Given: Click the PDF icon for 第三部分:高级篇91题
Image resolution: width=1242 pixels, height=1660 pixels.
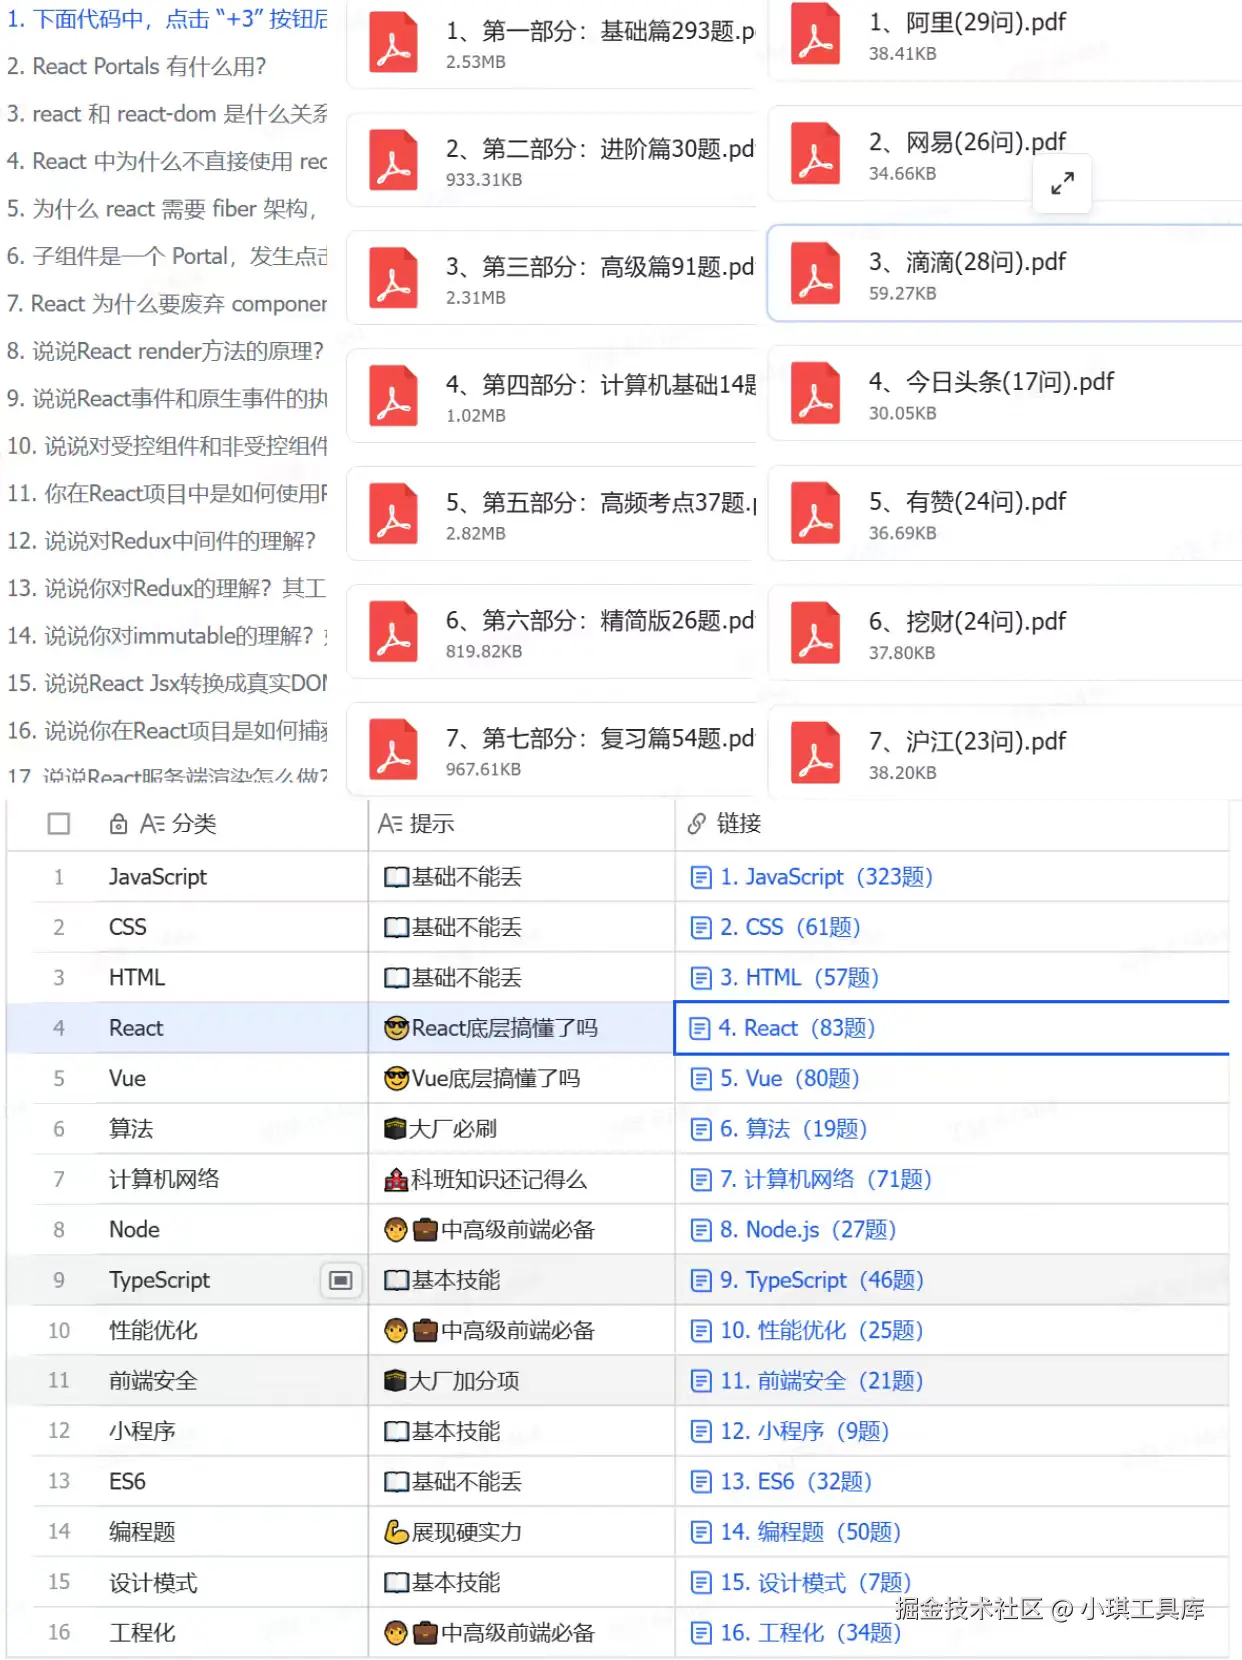Looking at the screenshot, I should click(x=393, y=278).
